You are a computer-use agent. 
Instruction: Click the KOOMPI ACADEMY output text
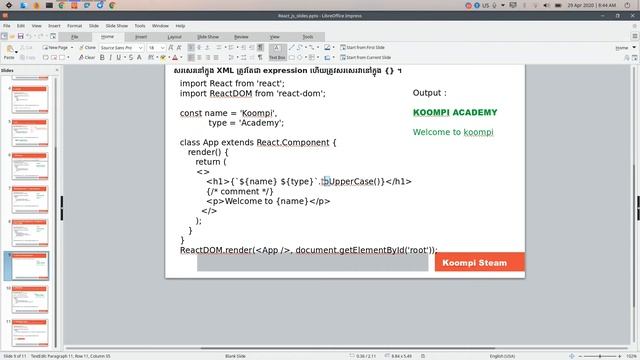click(455, 112)
